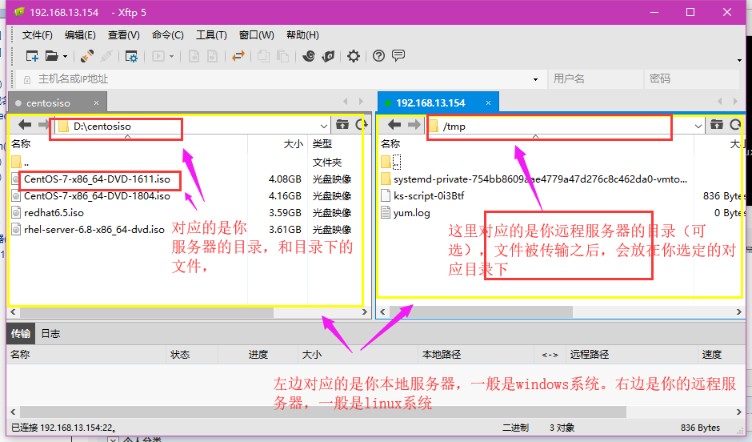Click the 本地路径 transfer column header

pos(442,355)
